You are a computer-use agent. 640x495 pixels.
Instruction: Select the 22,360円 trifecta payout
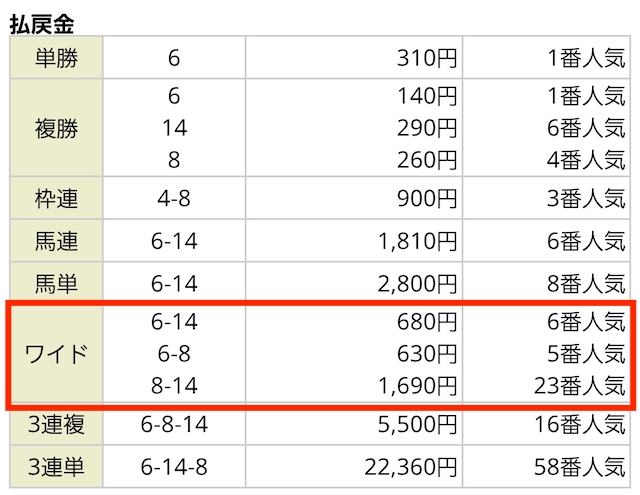(x=410, y=467)
